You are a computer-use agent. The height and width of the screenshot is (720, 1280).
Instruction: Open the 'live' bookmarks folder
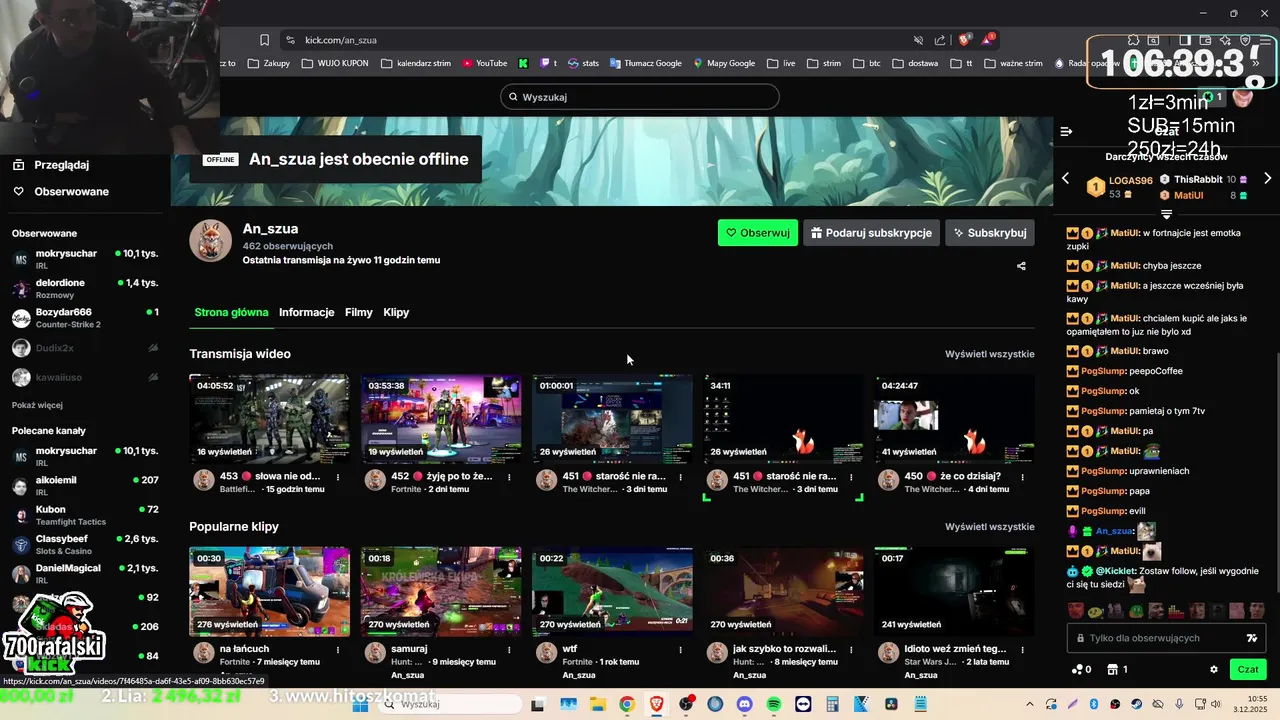pos(781,63)
